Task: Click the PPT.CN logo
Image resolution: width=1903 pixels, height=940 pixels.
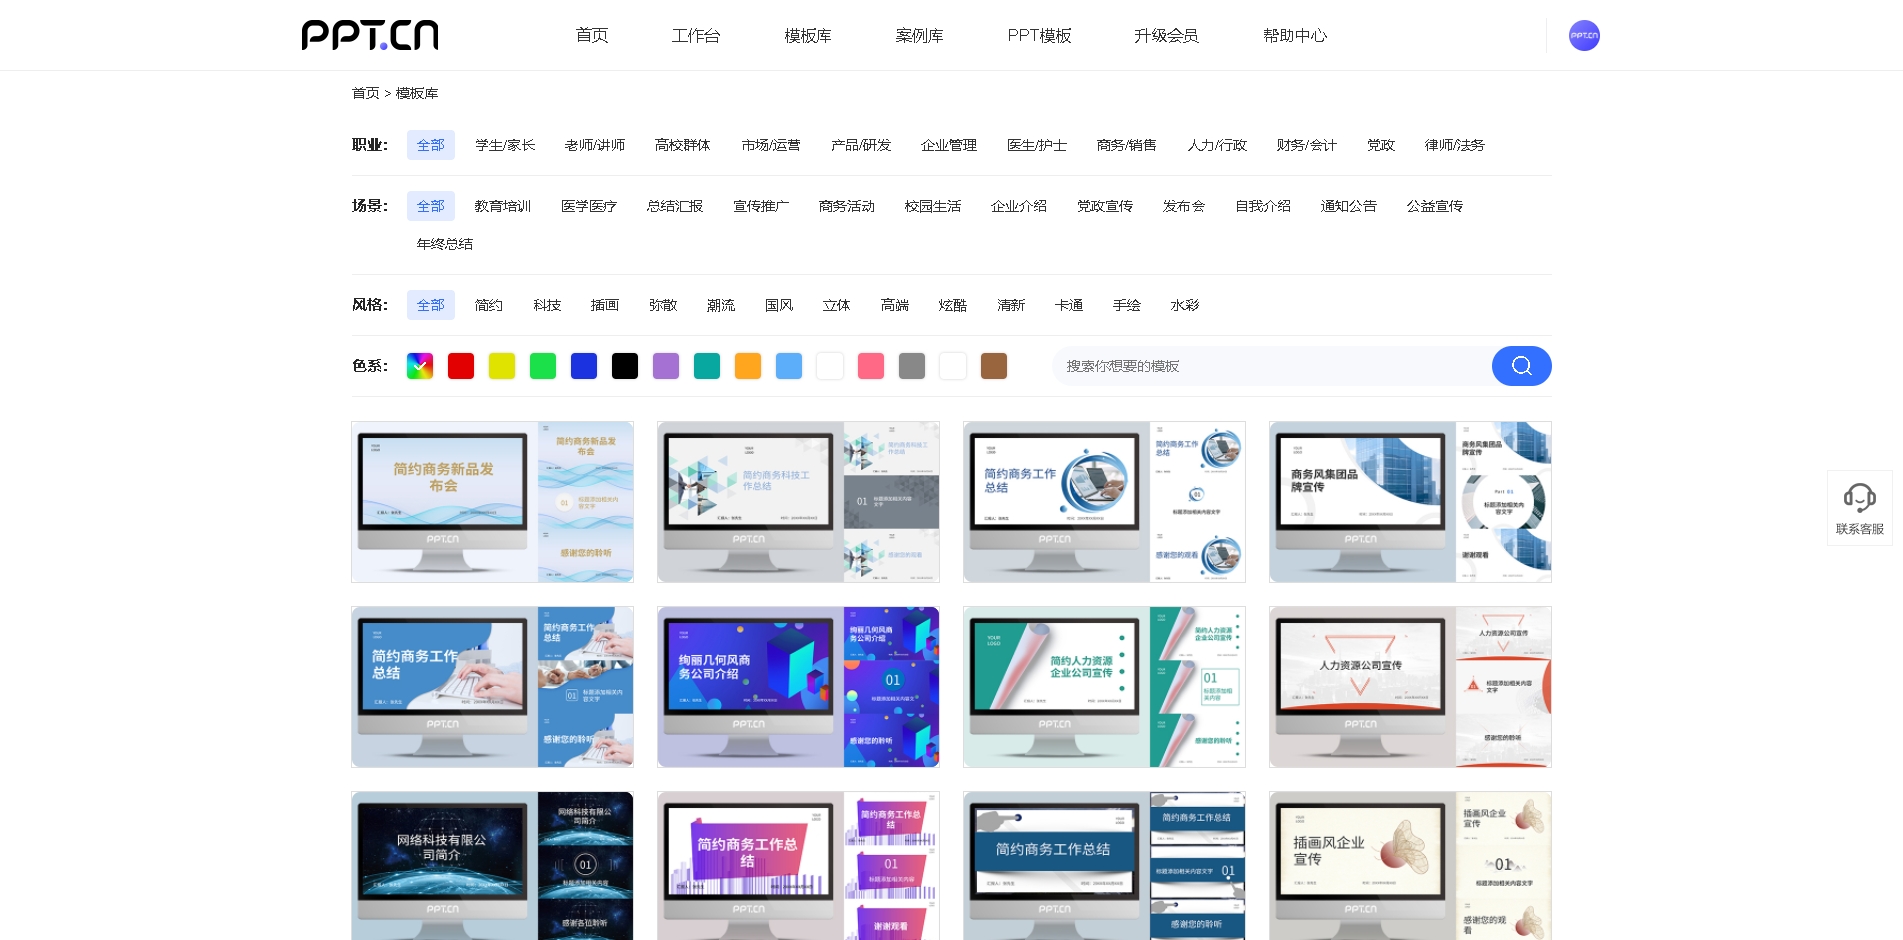Action: [x=370, y=35]
